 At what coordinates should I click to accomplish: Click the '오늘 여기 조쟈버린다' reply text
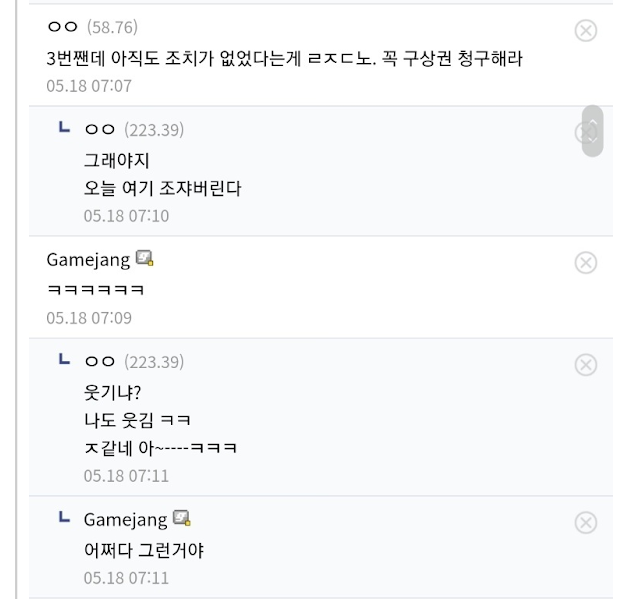[x=162, y=188]
